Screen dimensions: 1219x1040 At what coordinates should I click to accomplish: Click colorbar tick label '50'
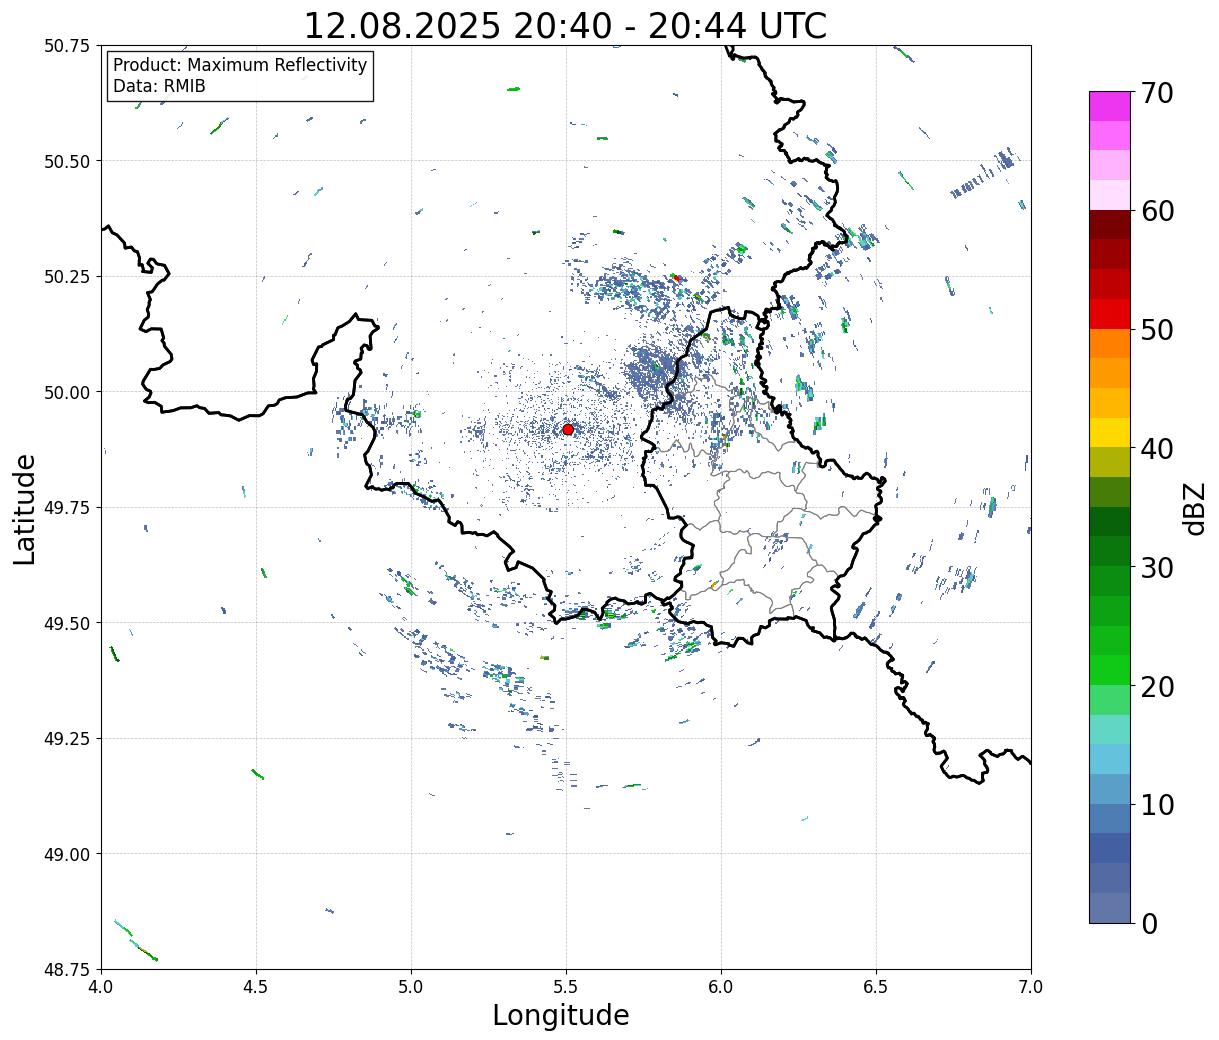[x=1157, y=330]
